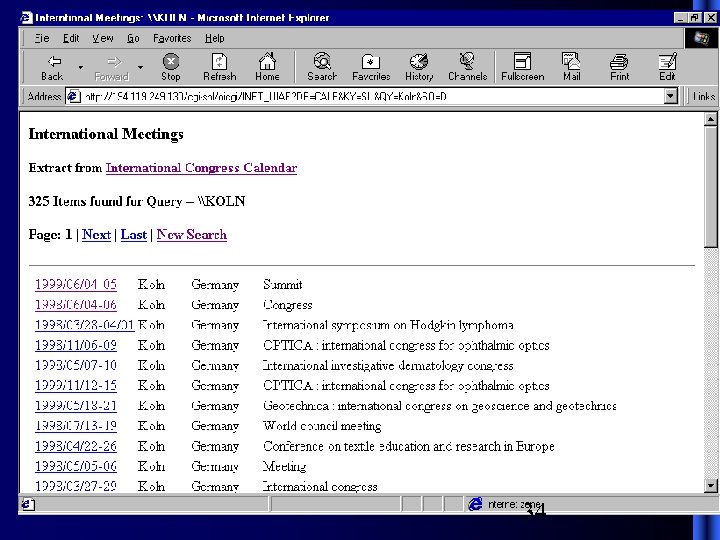720x540 pixels.
Task: Start a New Search
Action: (191, 235)
